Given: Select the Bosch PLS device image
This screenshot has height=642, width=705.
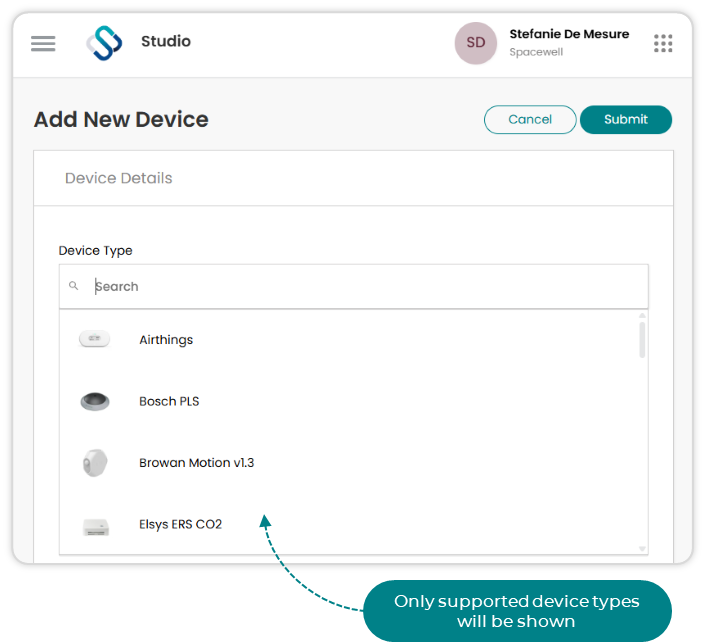Looking at the screenshot, I should click(95, 401).
